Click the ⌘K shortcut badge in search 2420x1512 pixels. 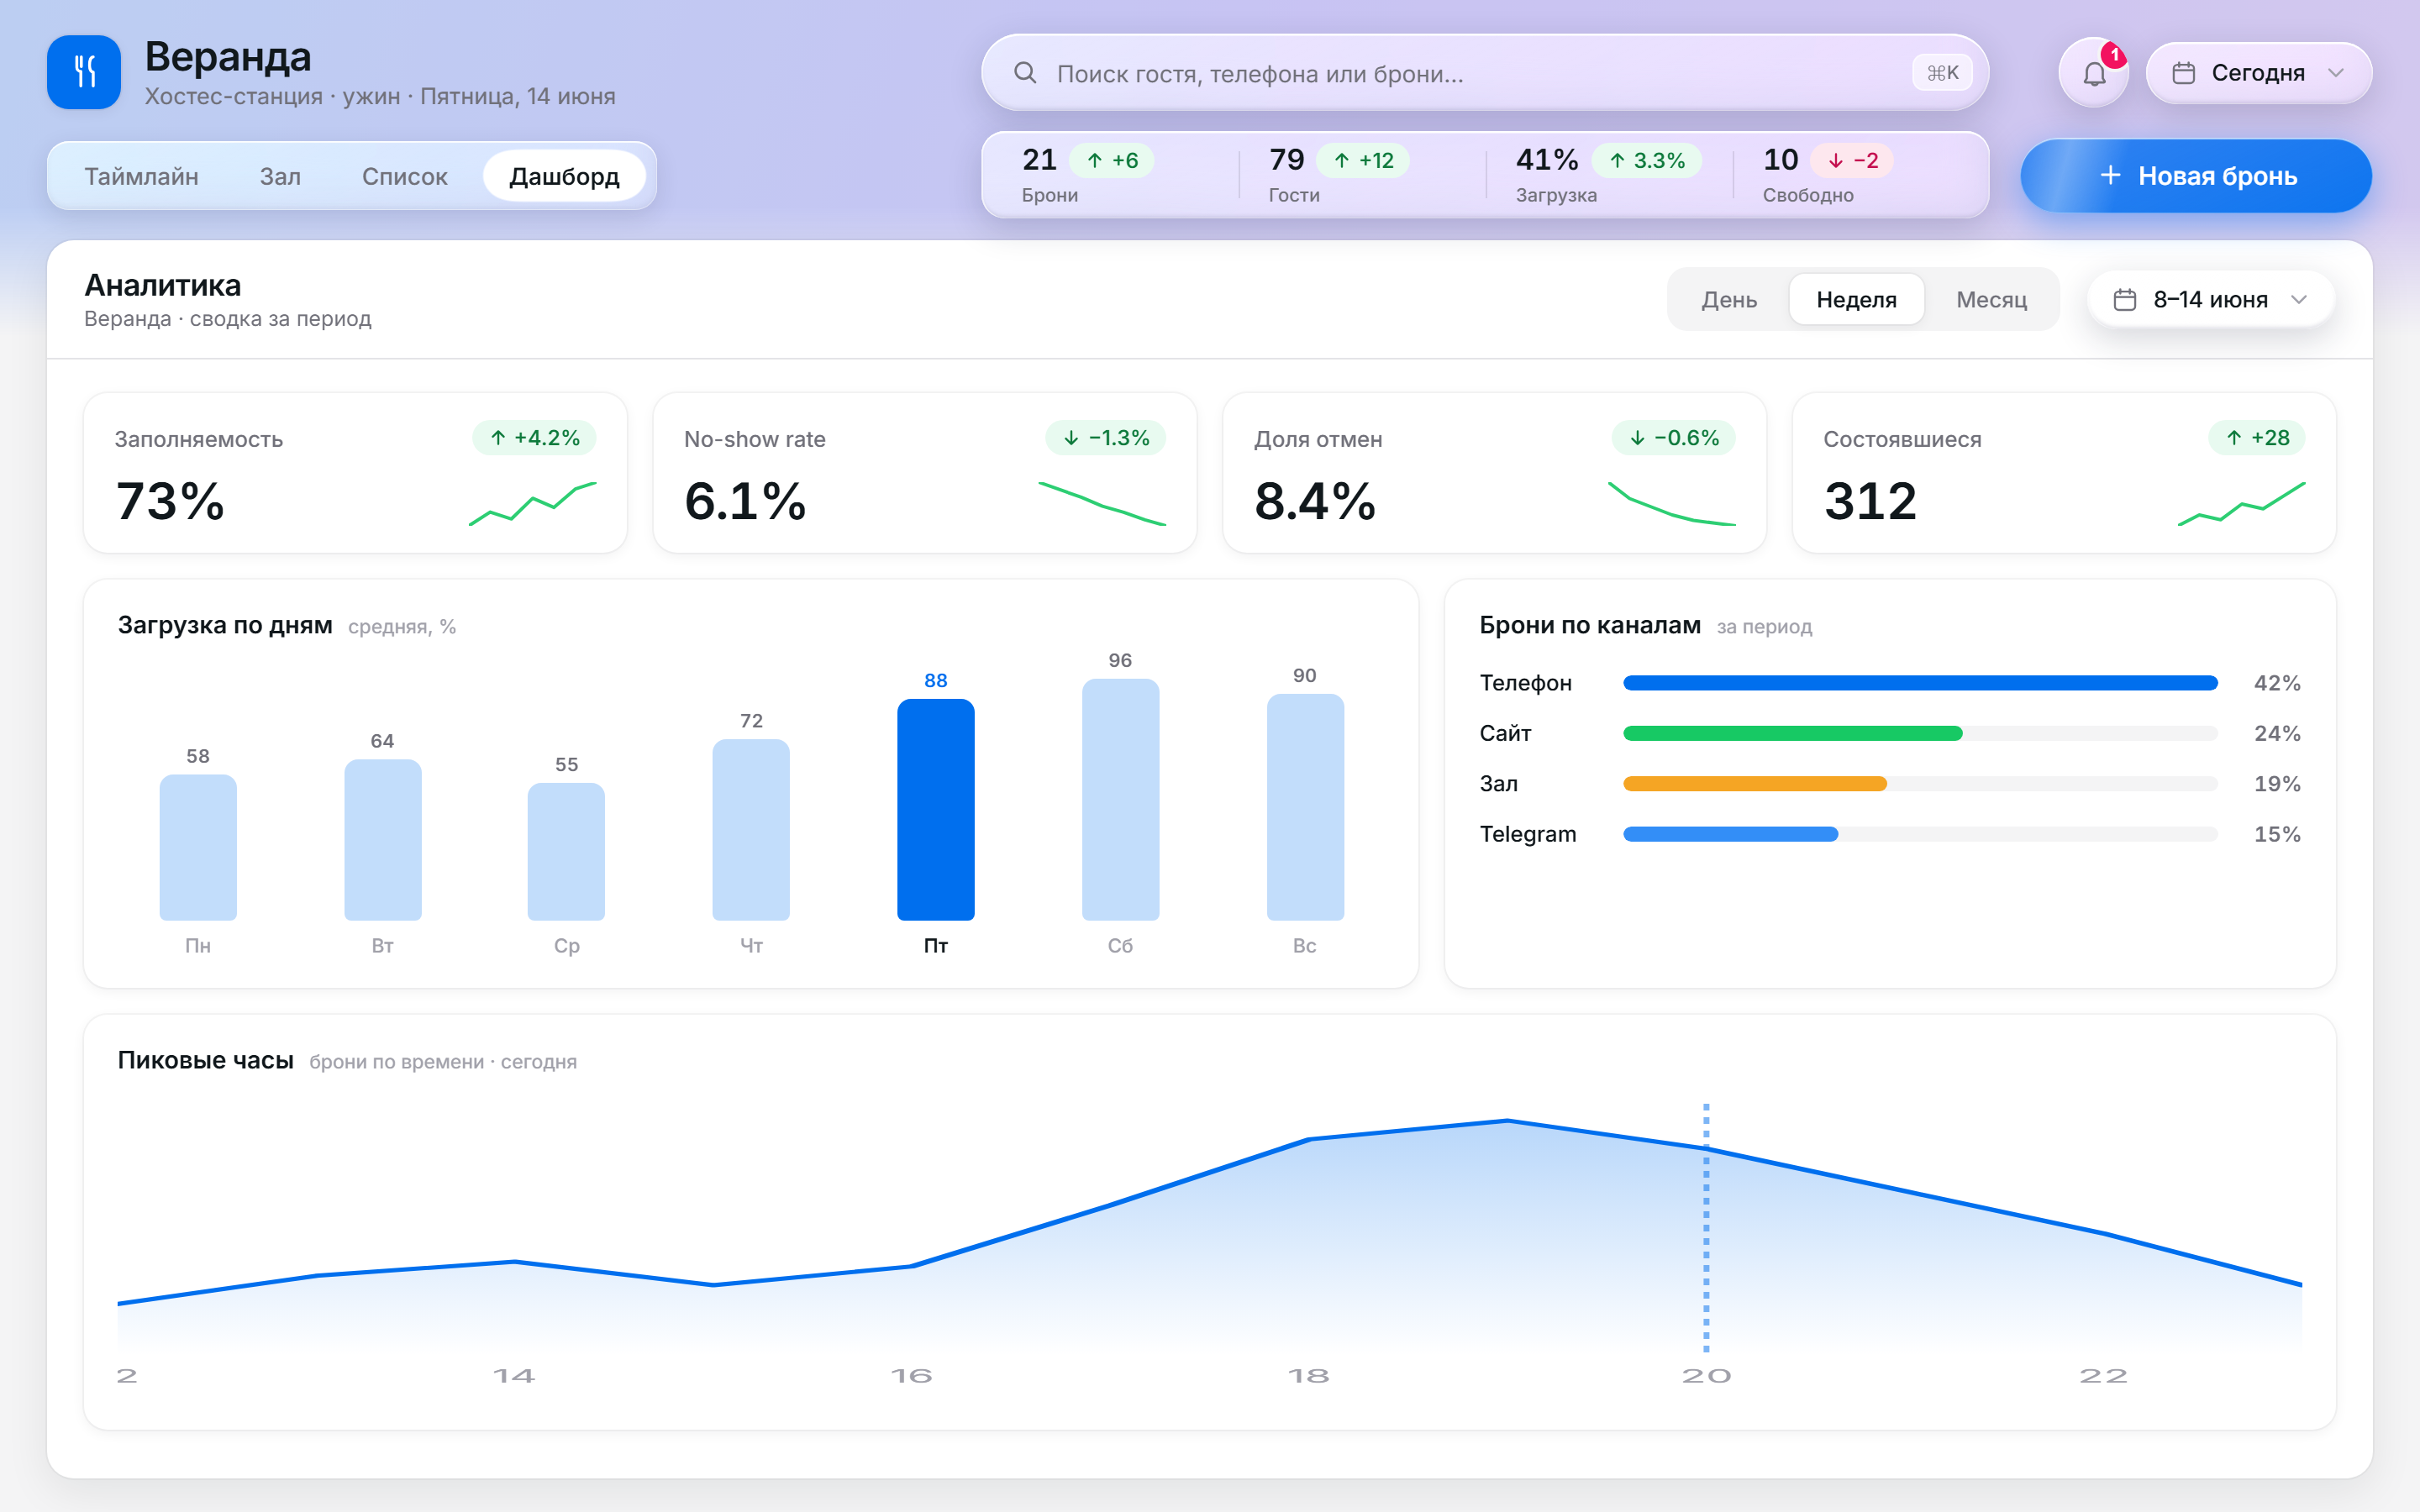point(1942,73)
